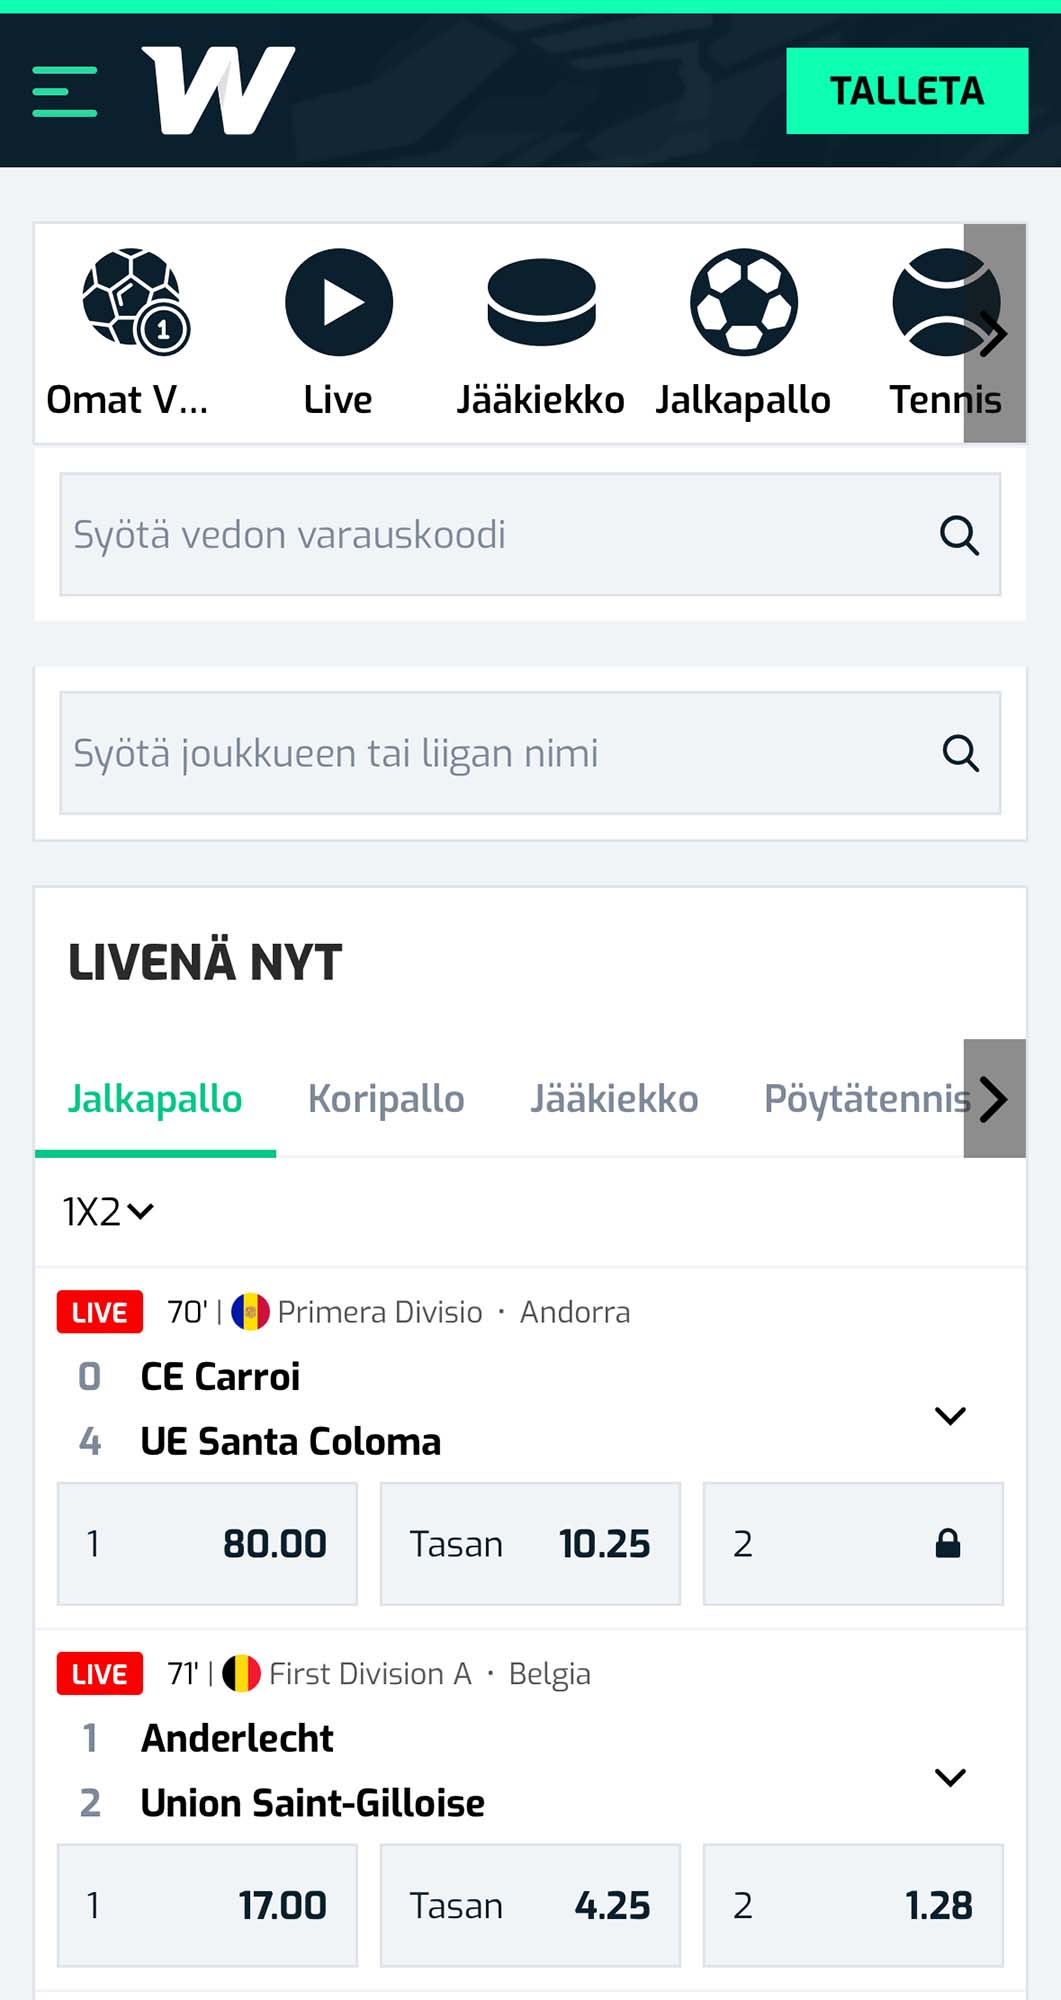Expand the Anderlecht match markets
This screenshot has height=2000, width=1061.
950,1778
